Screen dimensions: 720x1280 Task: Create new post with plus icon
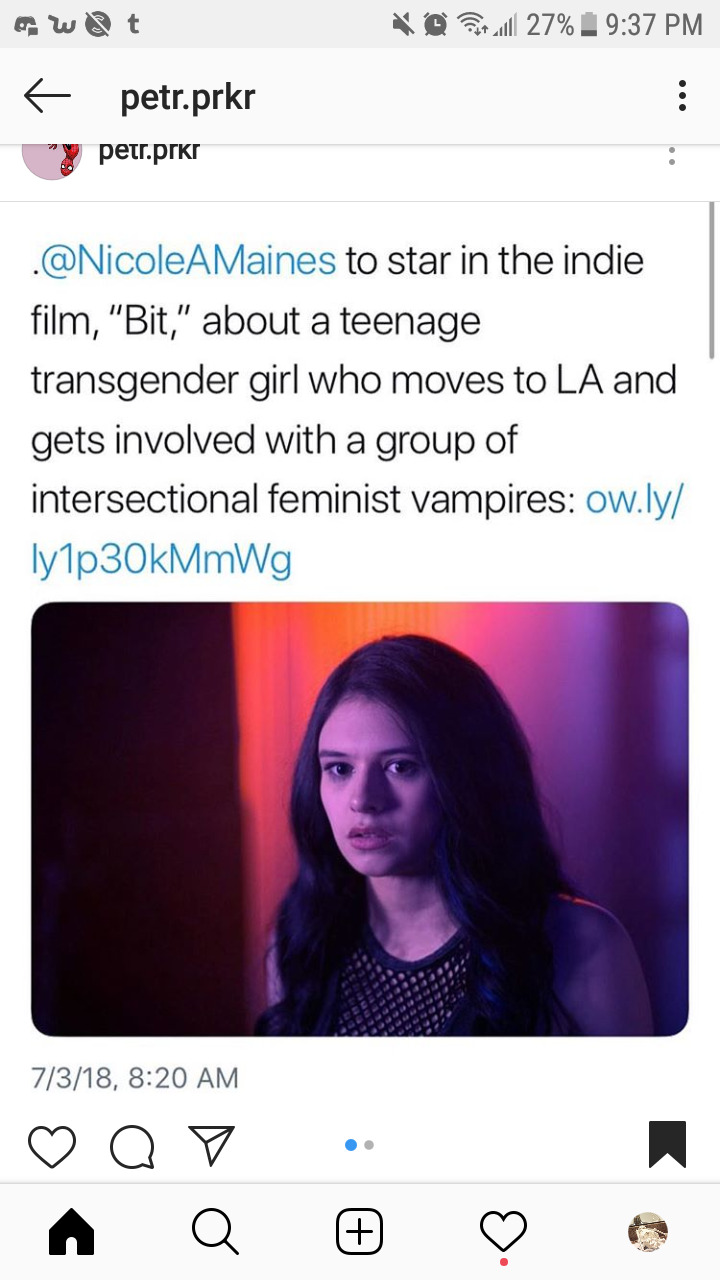pyautogui.click(x=359, y=1232)
